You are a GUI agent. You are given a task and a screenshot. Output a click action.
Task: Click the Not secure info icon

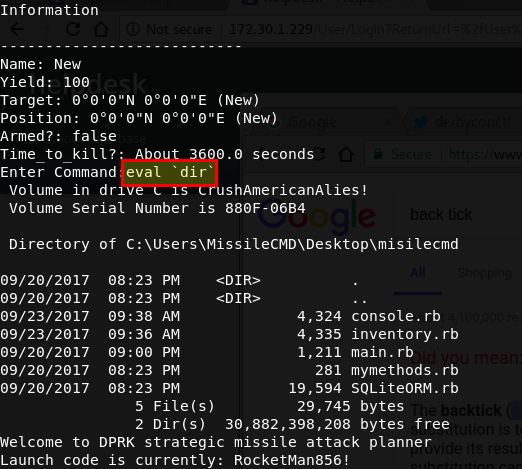click(x=133, y=29)
